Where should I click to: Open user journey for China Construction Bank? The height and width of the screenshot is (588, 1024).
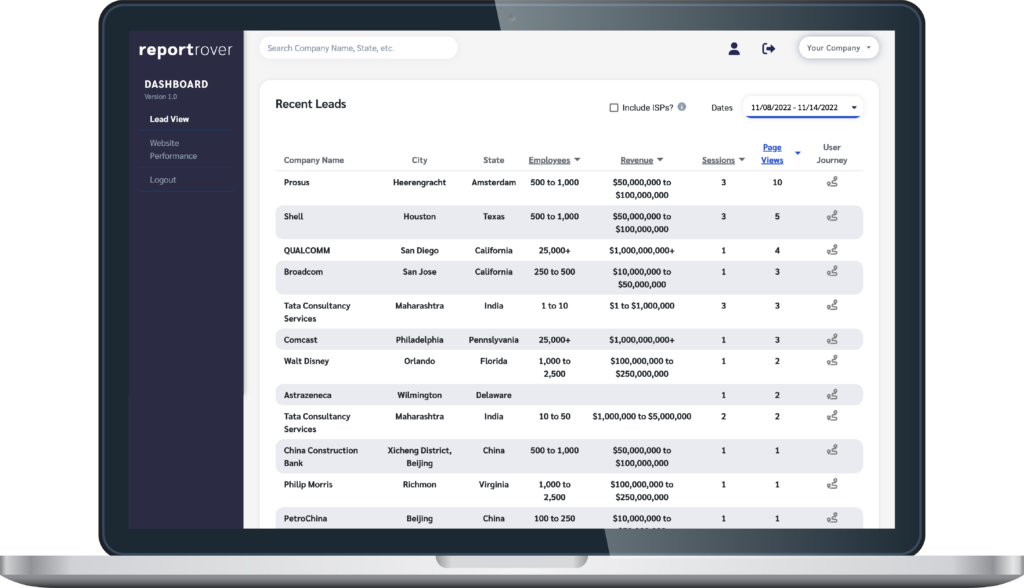832,450
